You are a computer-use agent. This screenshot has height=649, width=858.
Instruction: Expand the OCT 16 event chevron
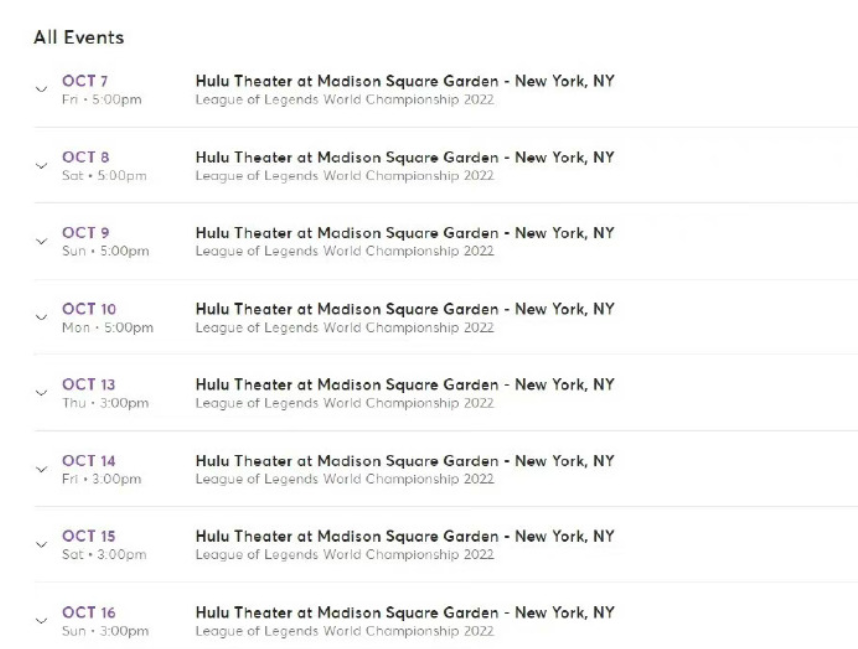click(41, 621)
